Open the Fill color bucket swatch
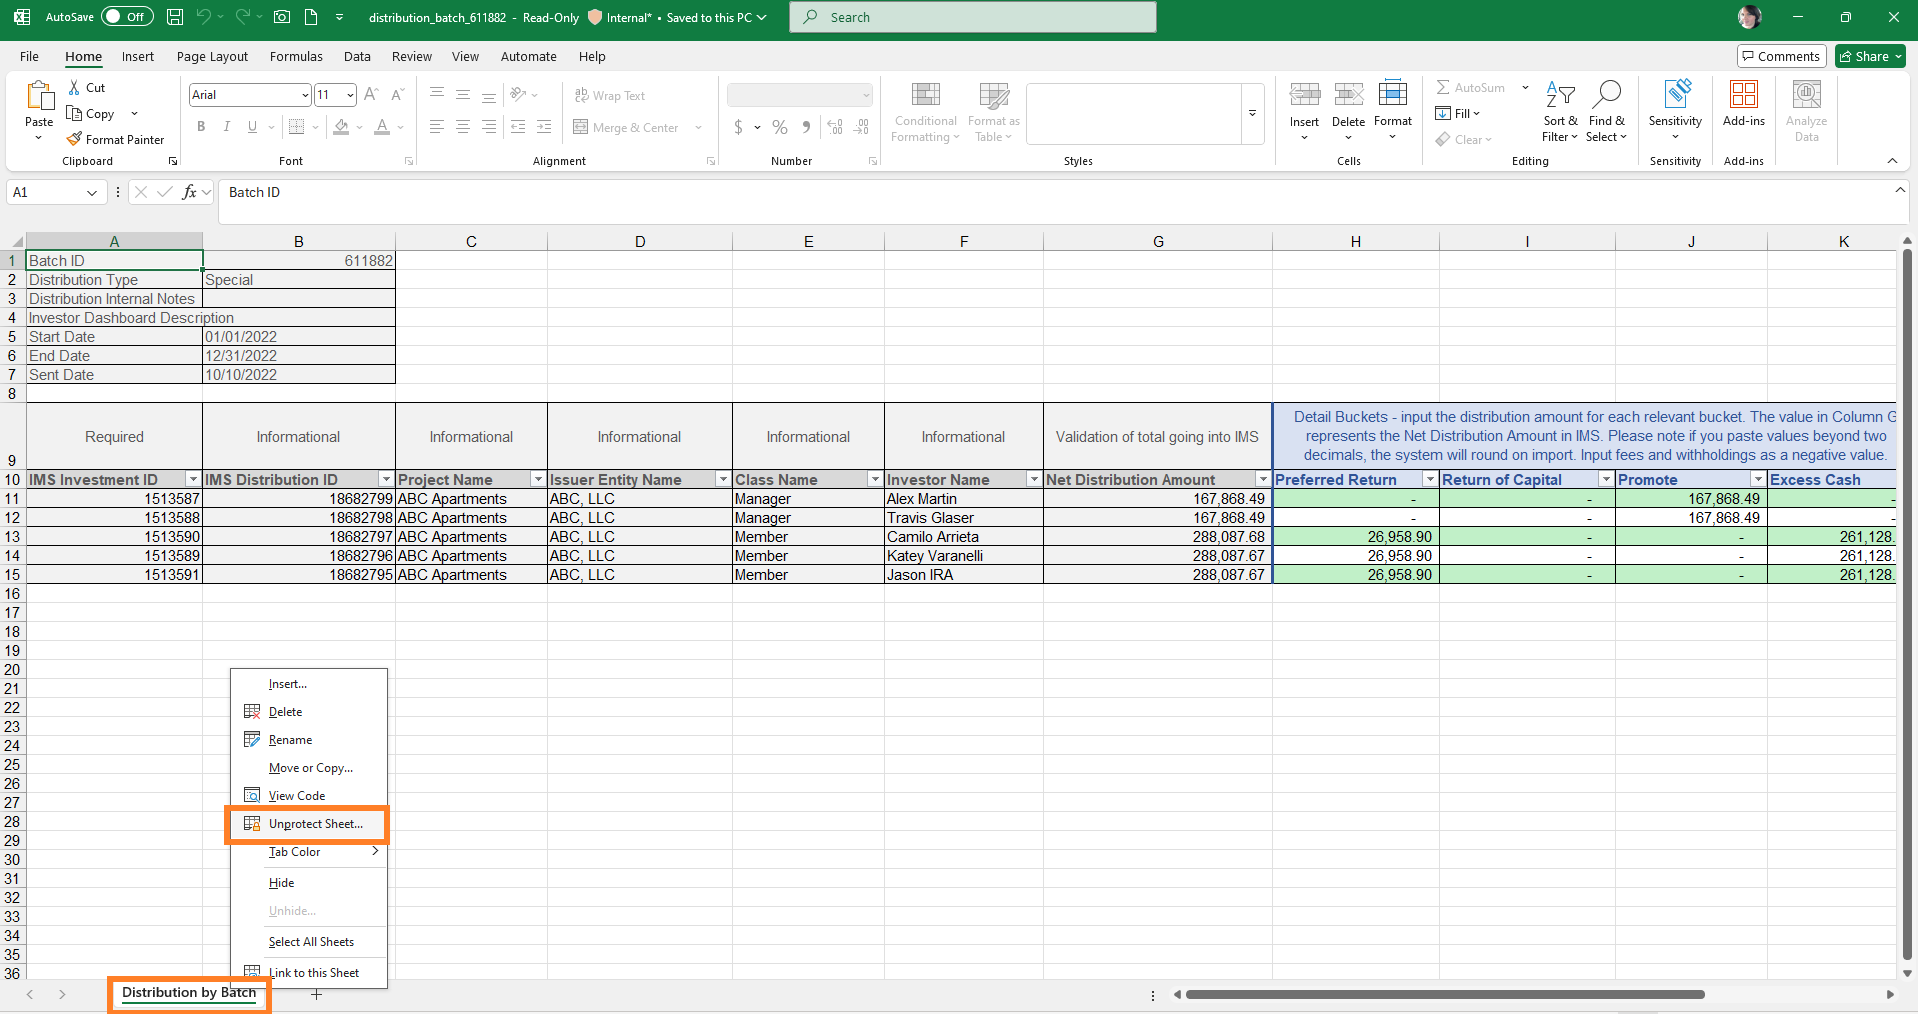 pos(342,127)
